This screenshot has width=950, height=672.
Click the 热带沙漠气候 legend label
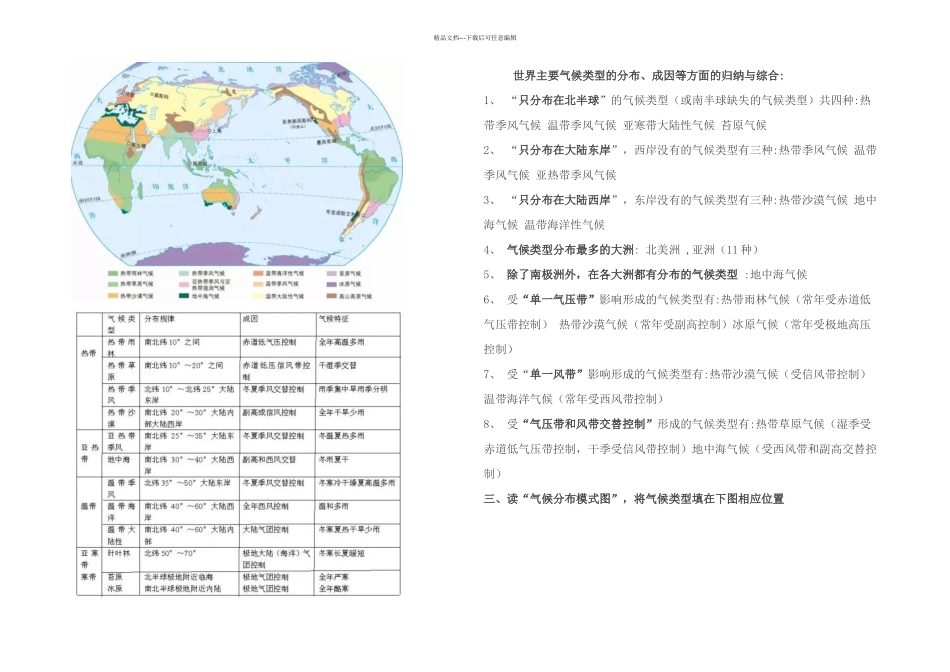click(136, 296)
